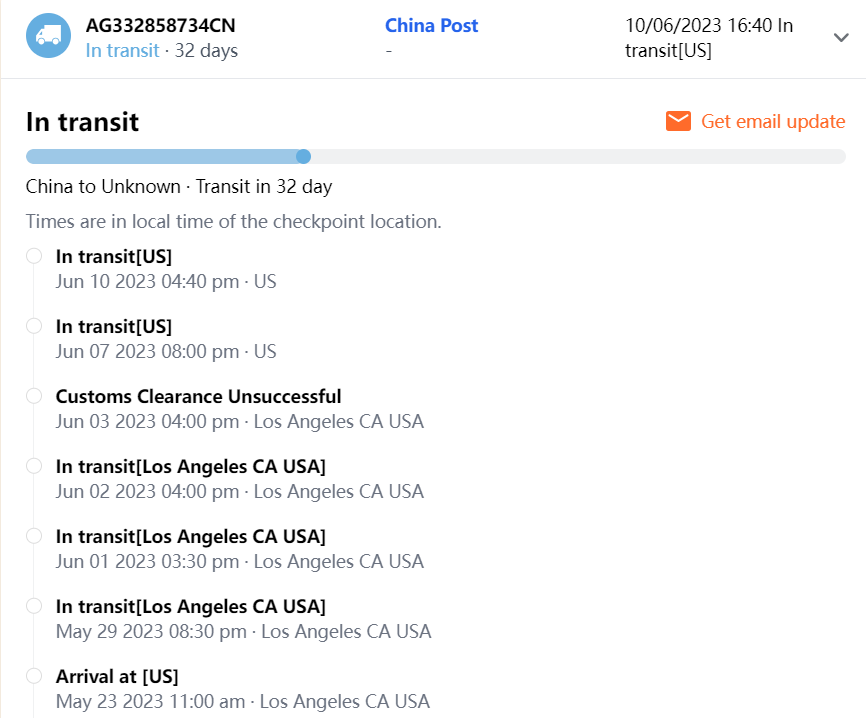Click timeline dot for Jun 02 checkpoint
This screenshot has width=866, height=718.
34,466
